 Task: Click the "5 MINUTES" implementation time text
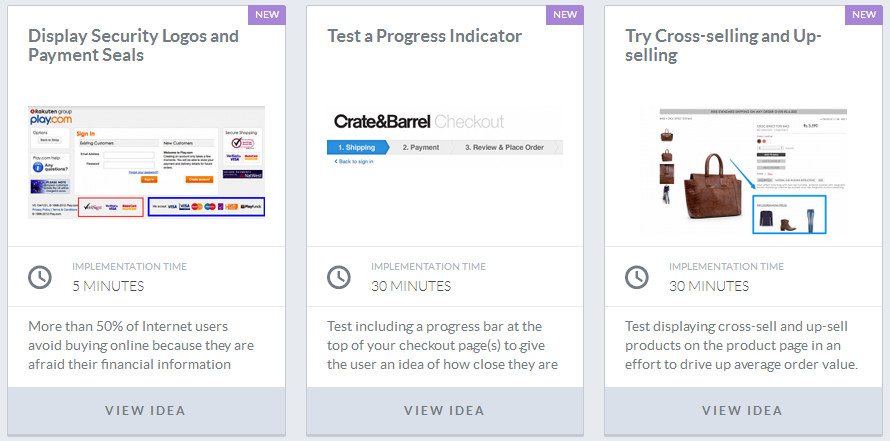coord(108,286)
